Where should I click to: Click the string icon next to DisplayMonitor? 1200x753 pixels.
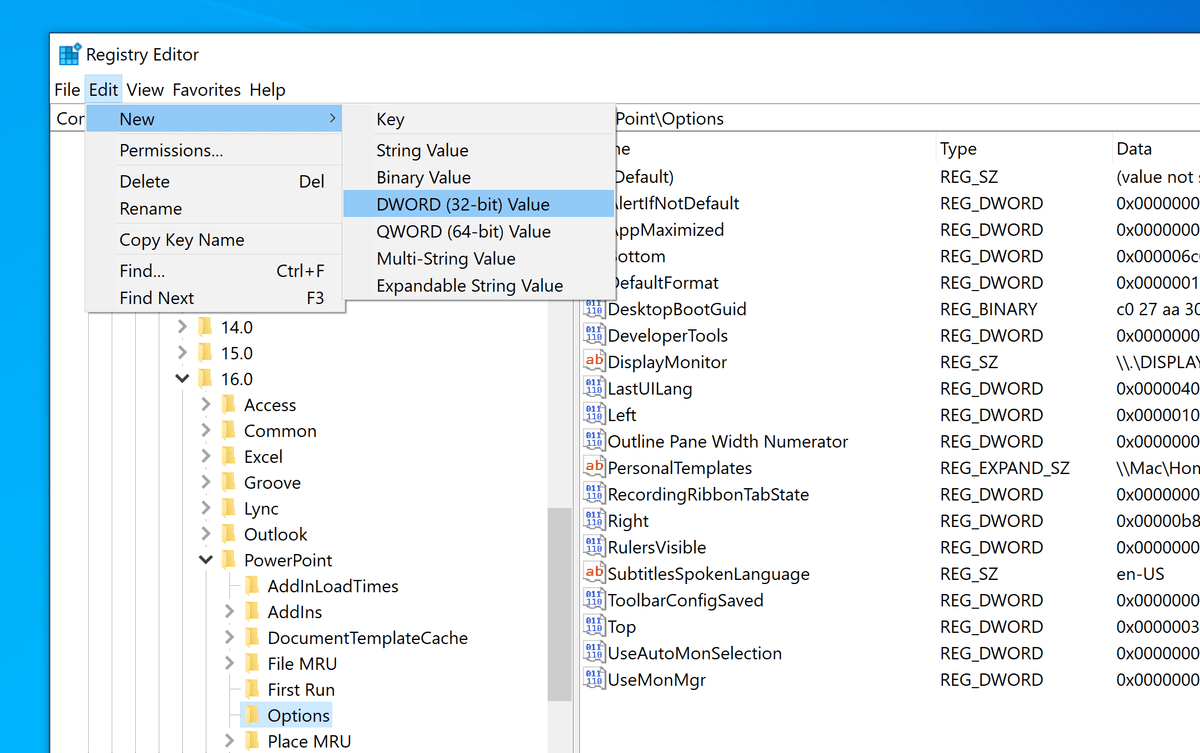click(594, 362)
